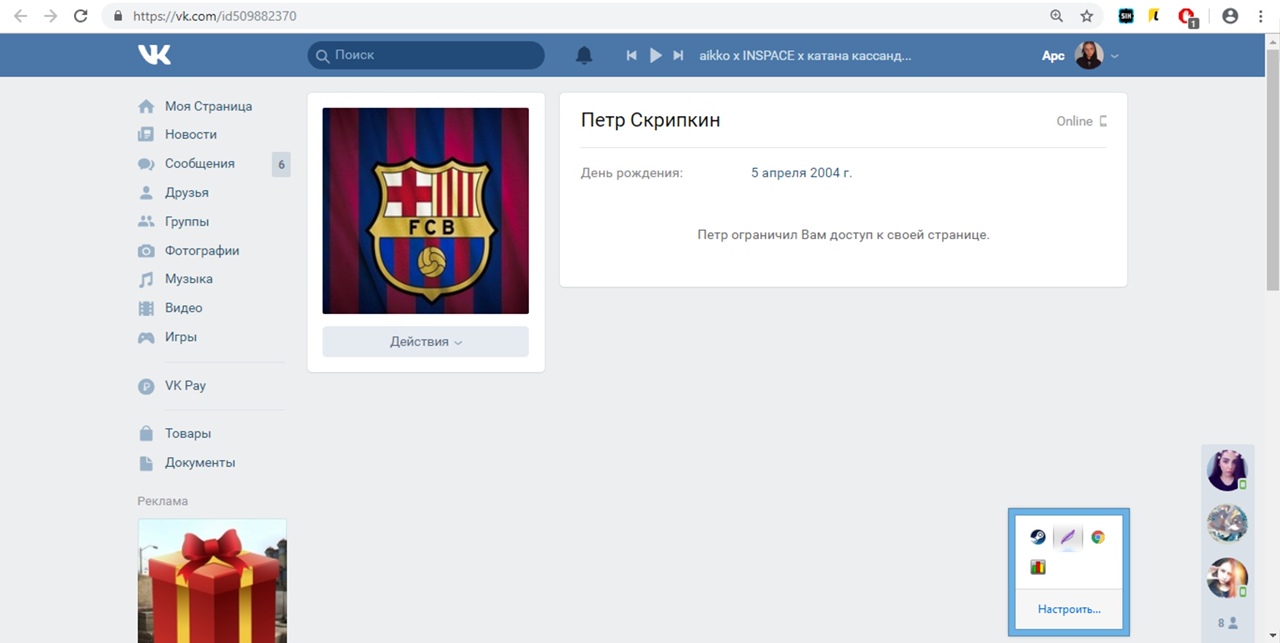This screenshot has height=643, width=1280.
Task: Open Сообщения in the sidebar
Action: [x=199, y=164]
